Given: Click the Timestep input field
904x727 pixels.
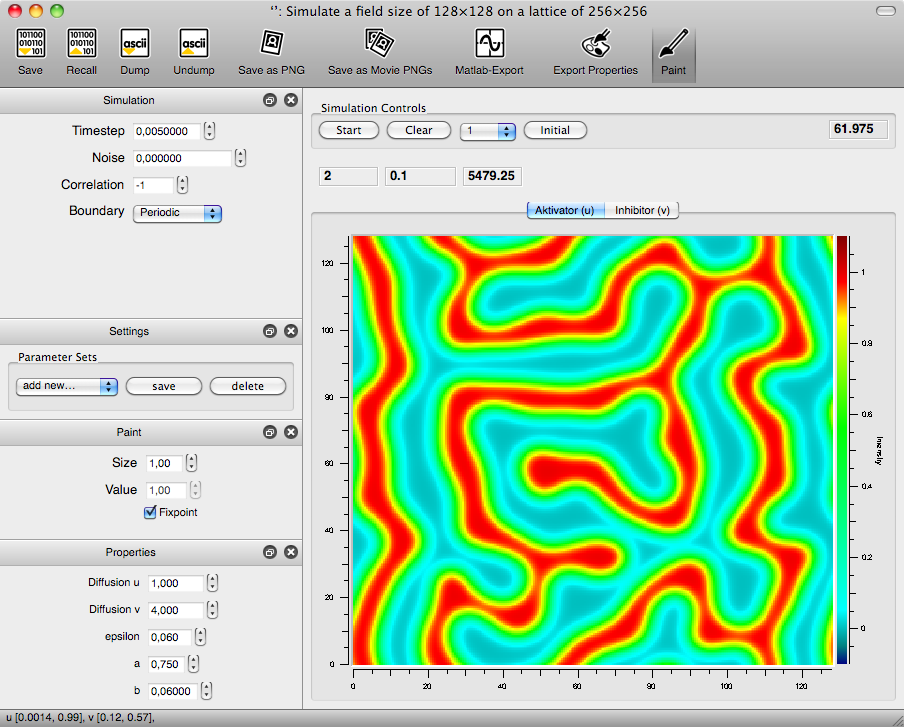Looking at the screenshot, I should pyautogui.click(x=166, y=131).
